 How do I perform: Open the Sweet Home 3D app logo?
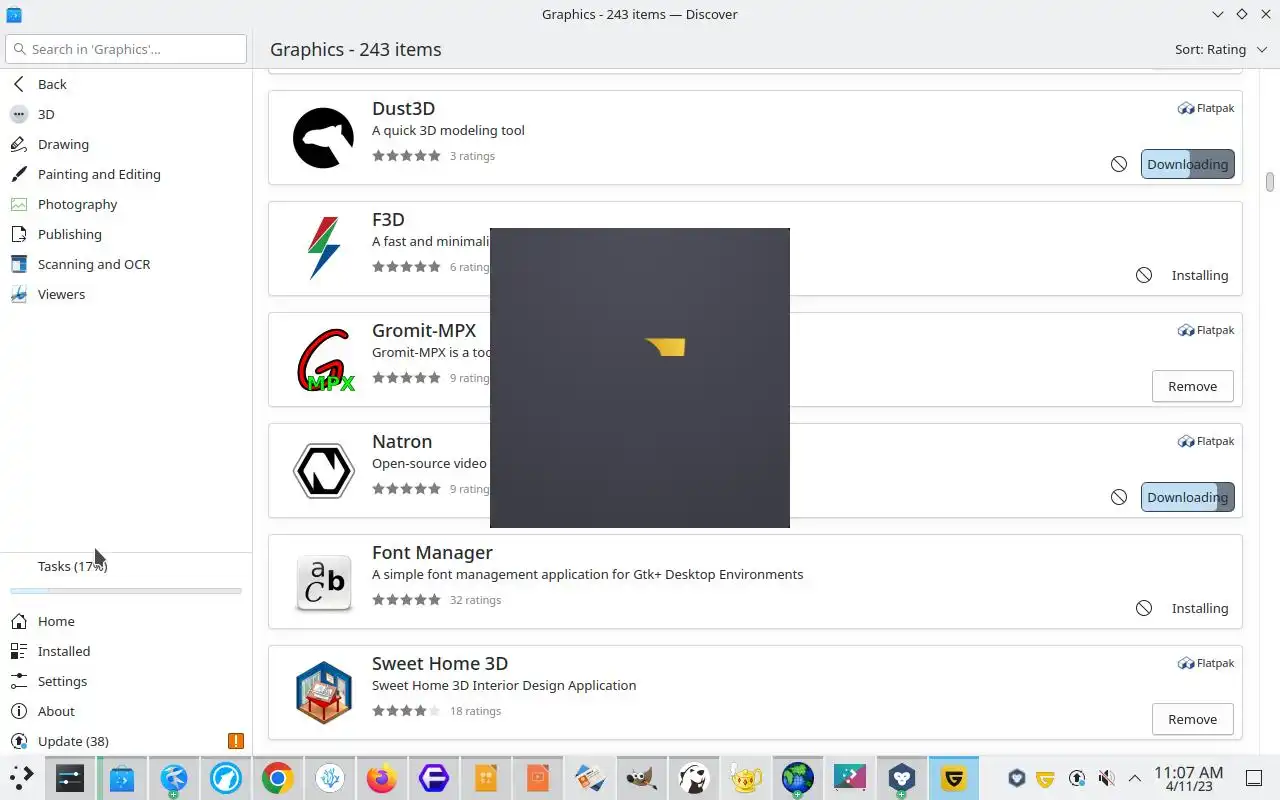click(x=324, y=692)
